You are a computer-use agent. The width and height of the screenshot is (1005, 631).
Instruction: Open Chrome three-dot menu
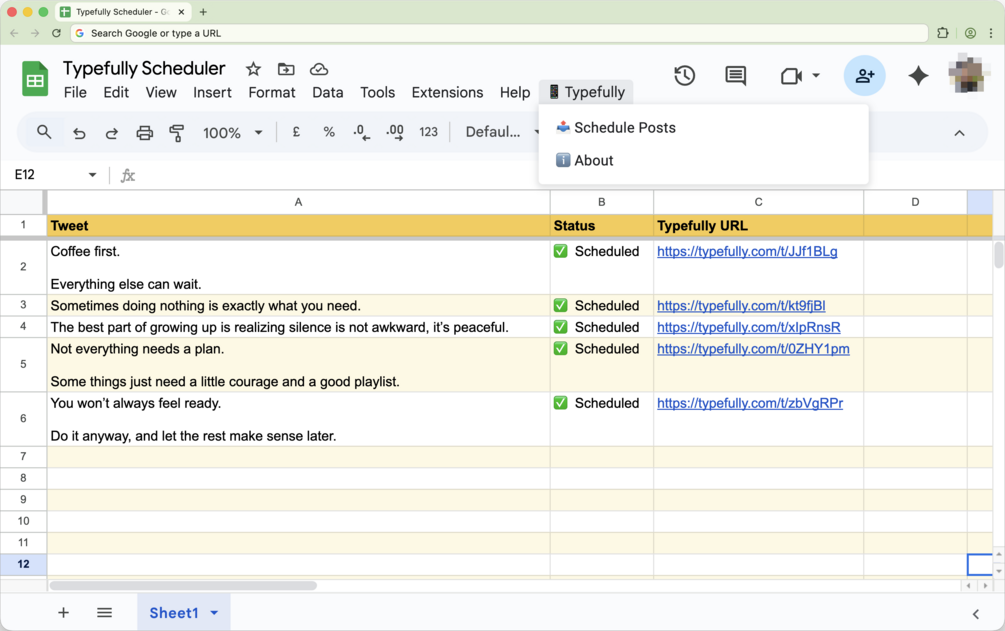pyautogui.click(x=991, y=33)
